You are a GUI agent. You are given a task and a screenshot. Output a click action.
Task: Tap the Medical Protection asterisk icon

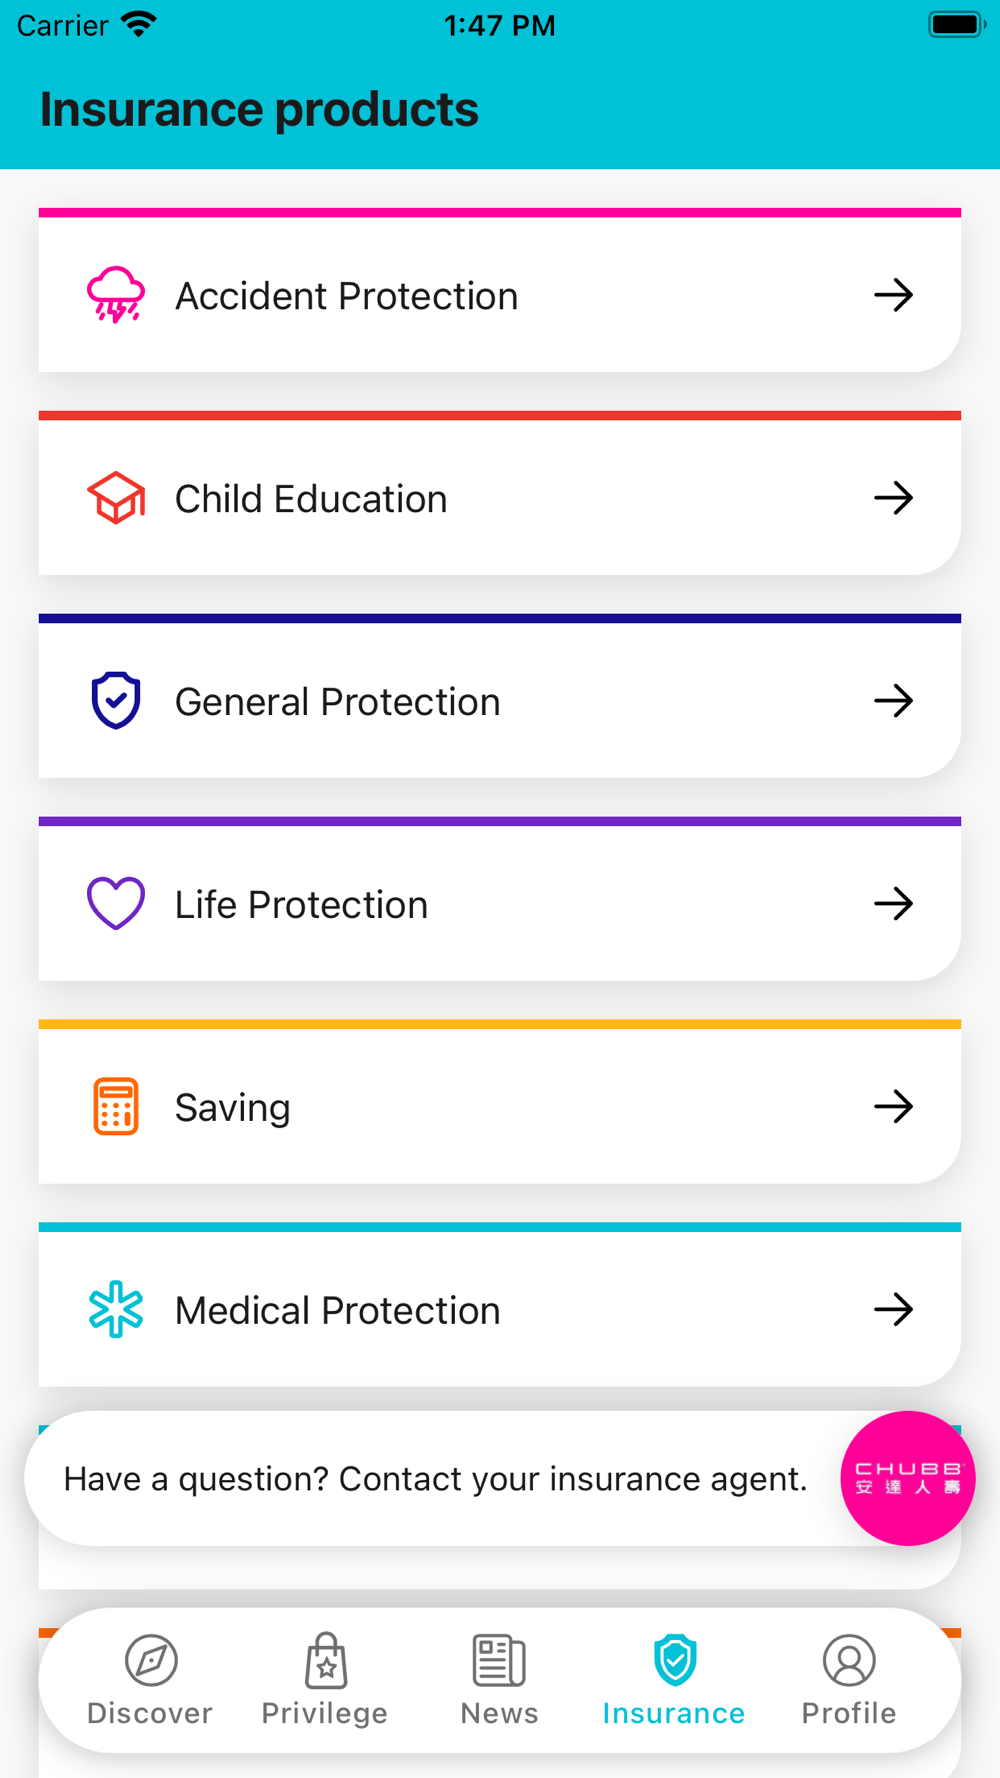pyautogui.click(x=116, y=1309)
